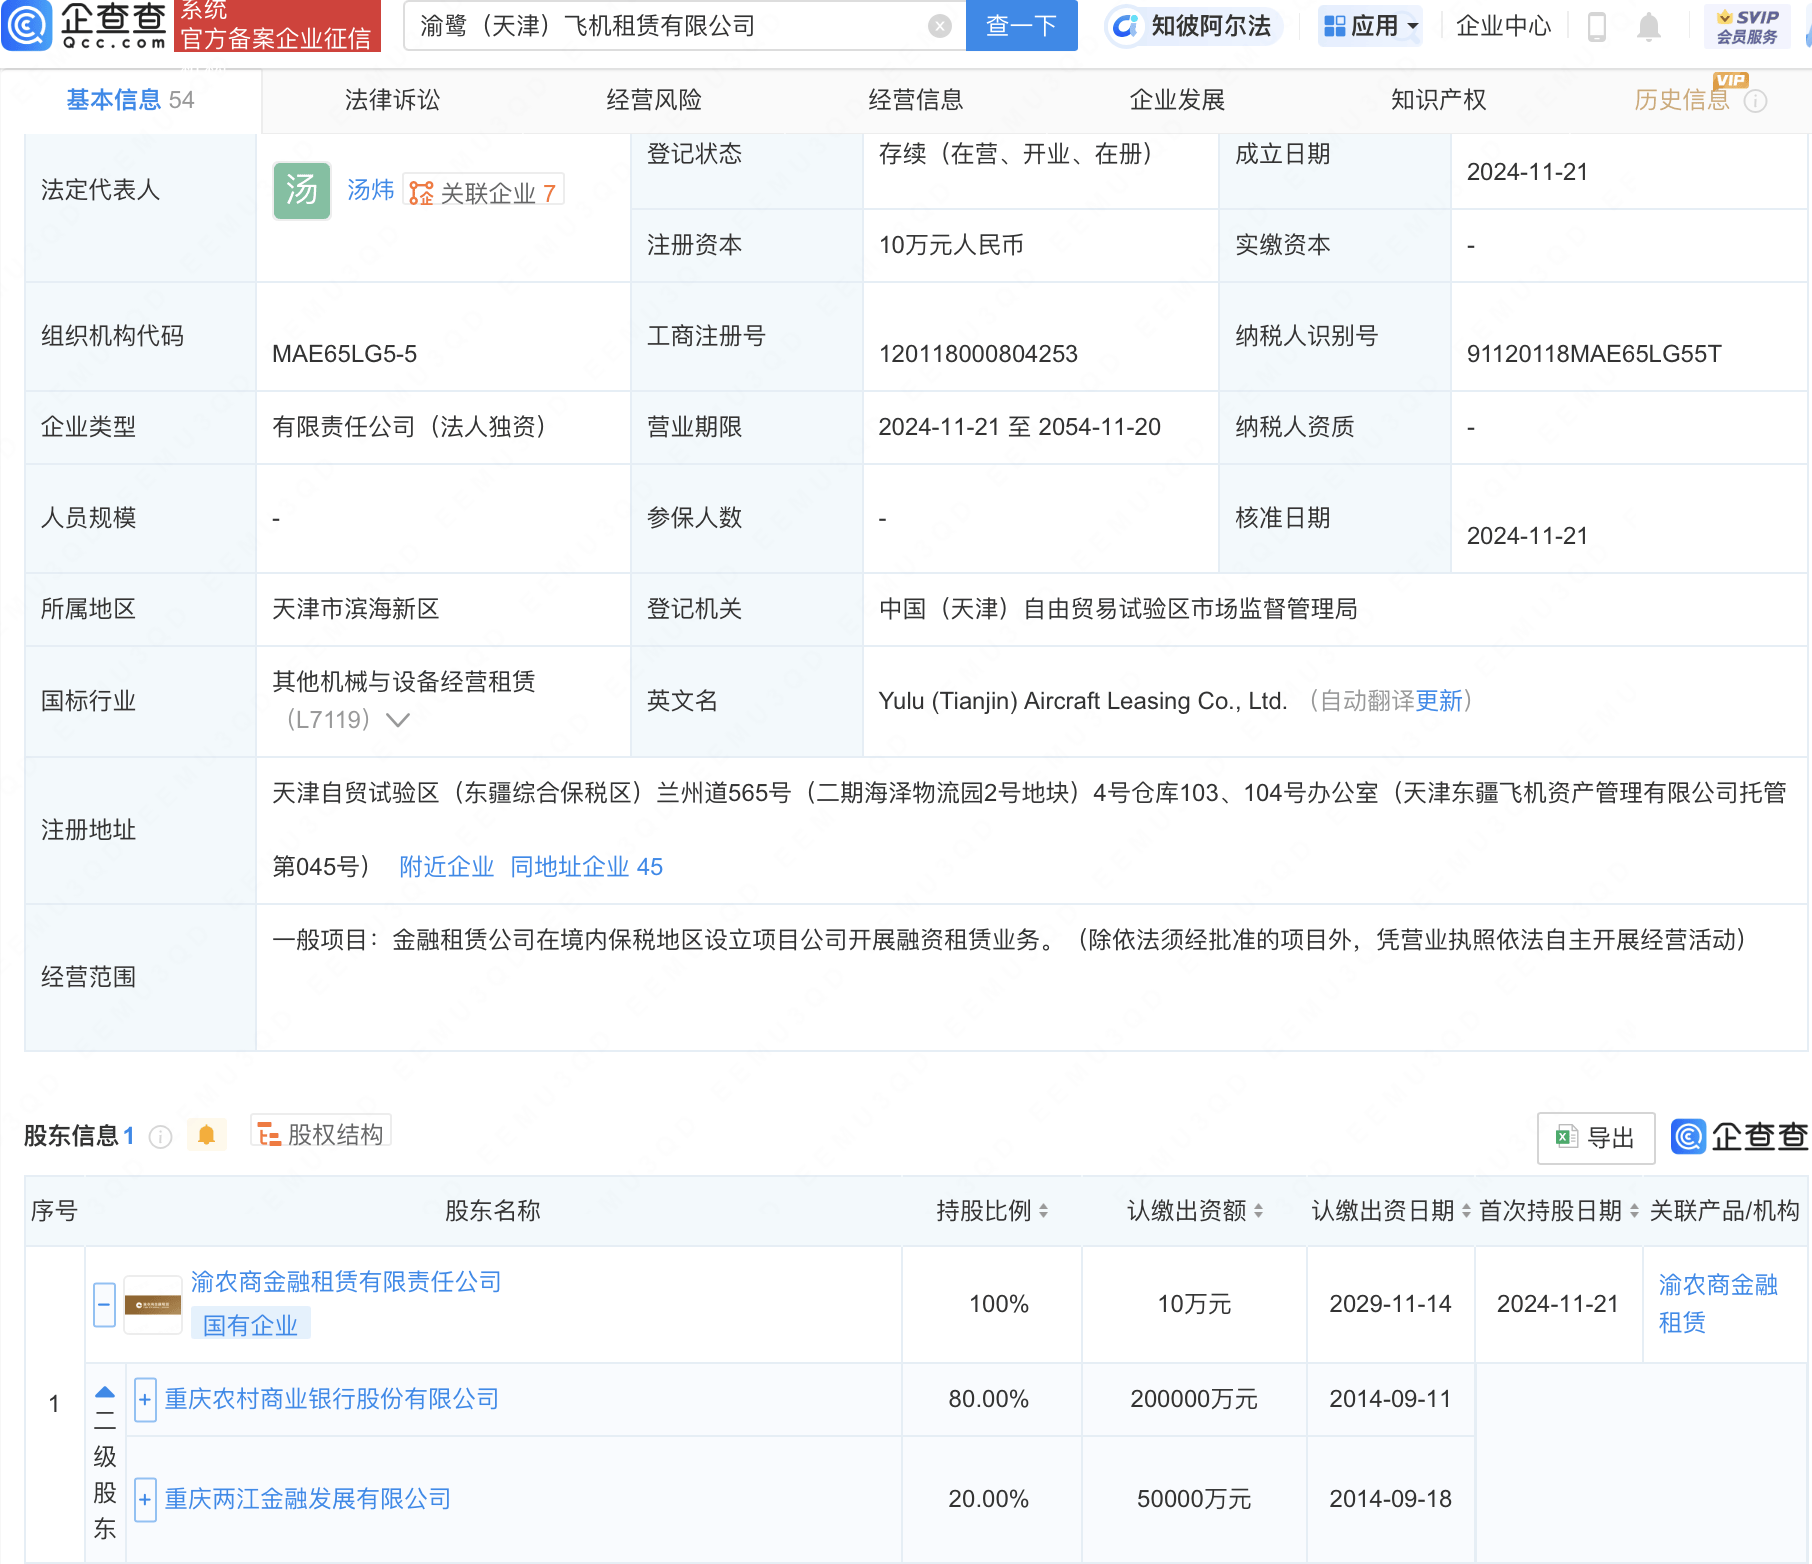Open legal representative 汤炜 profile link
The height and width of the screenshot is (1564, 1812).
(371, 190)
